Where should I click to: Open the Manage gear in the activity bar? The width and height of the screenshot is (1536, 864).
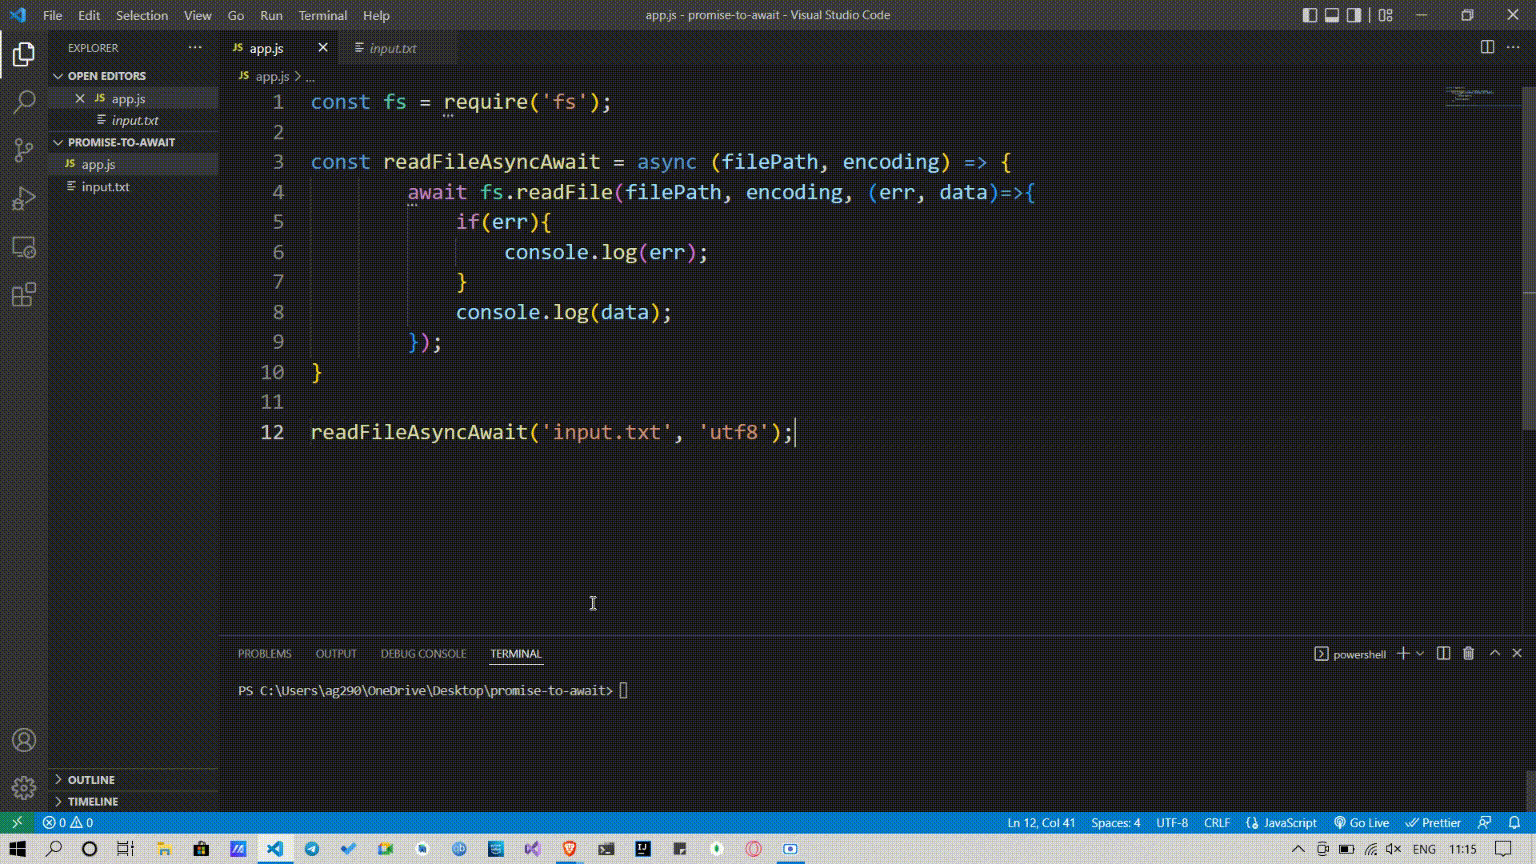[23, 786]
